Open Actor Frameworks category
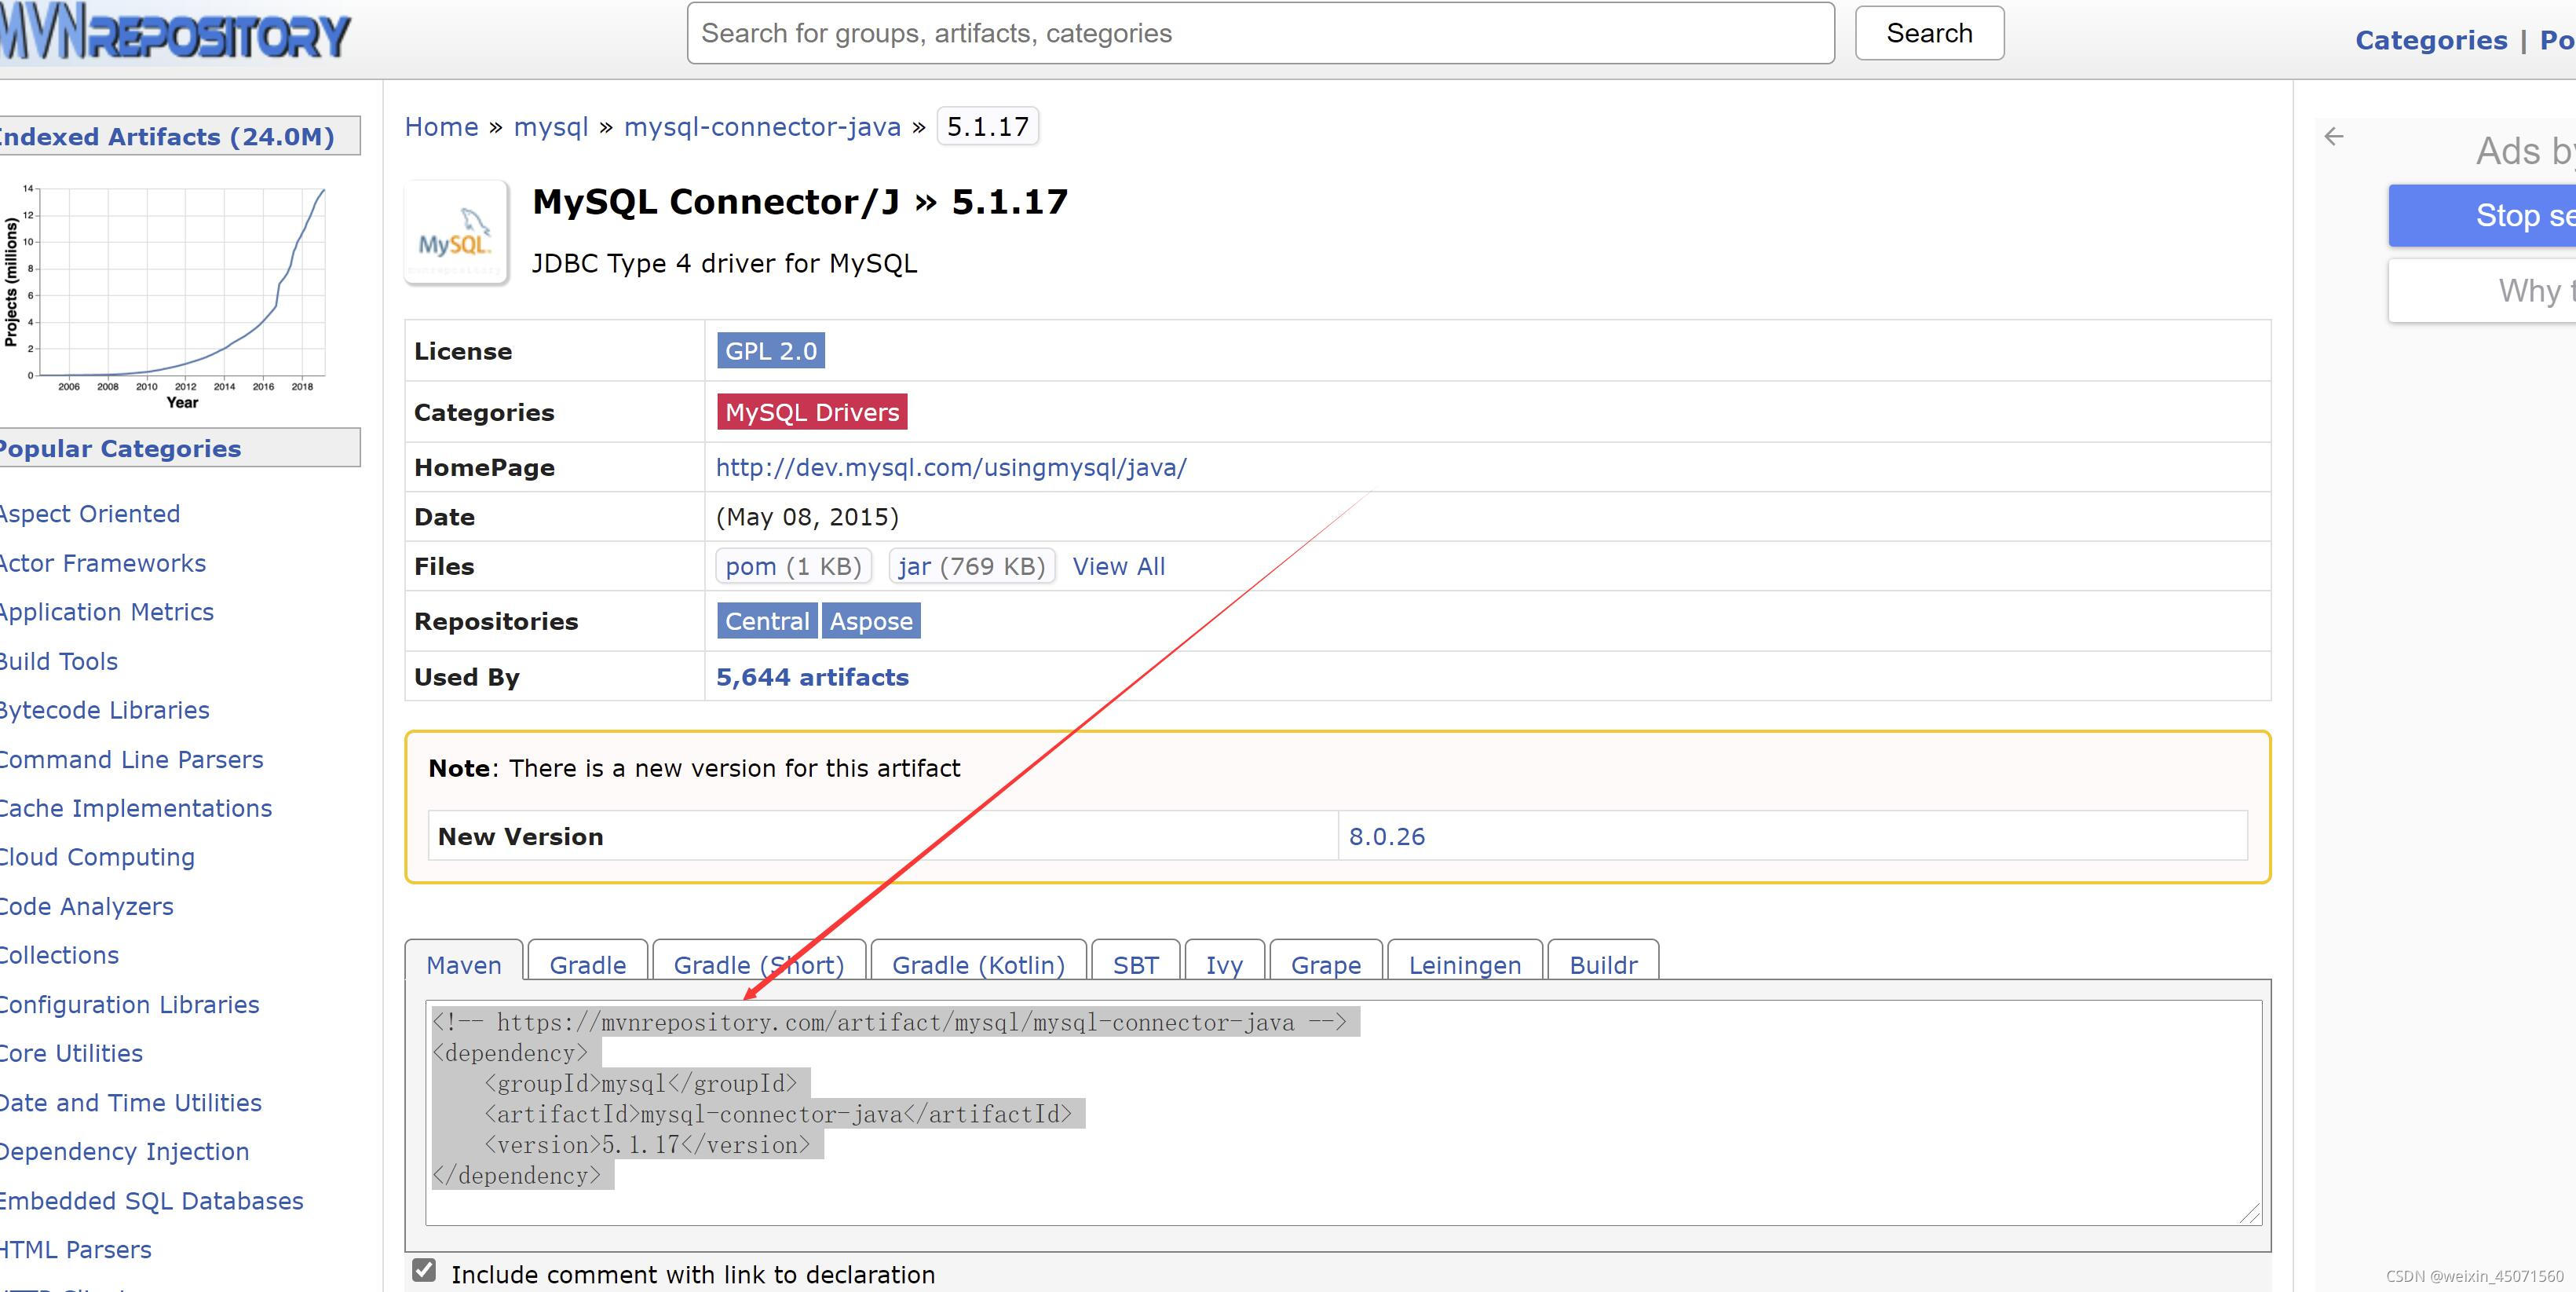This screenshot has width=2576, height=1292. point(102,563)
